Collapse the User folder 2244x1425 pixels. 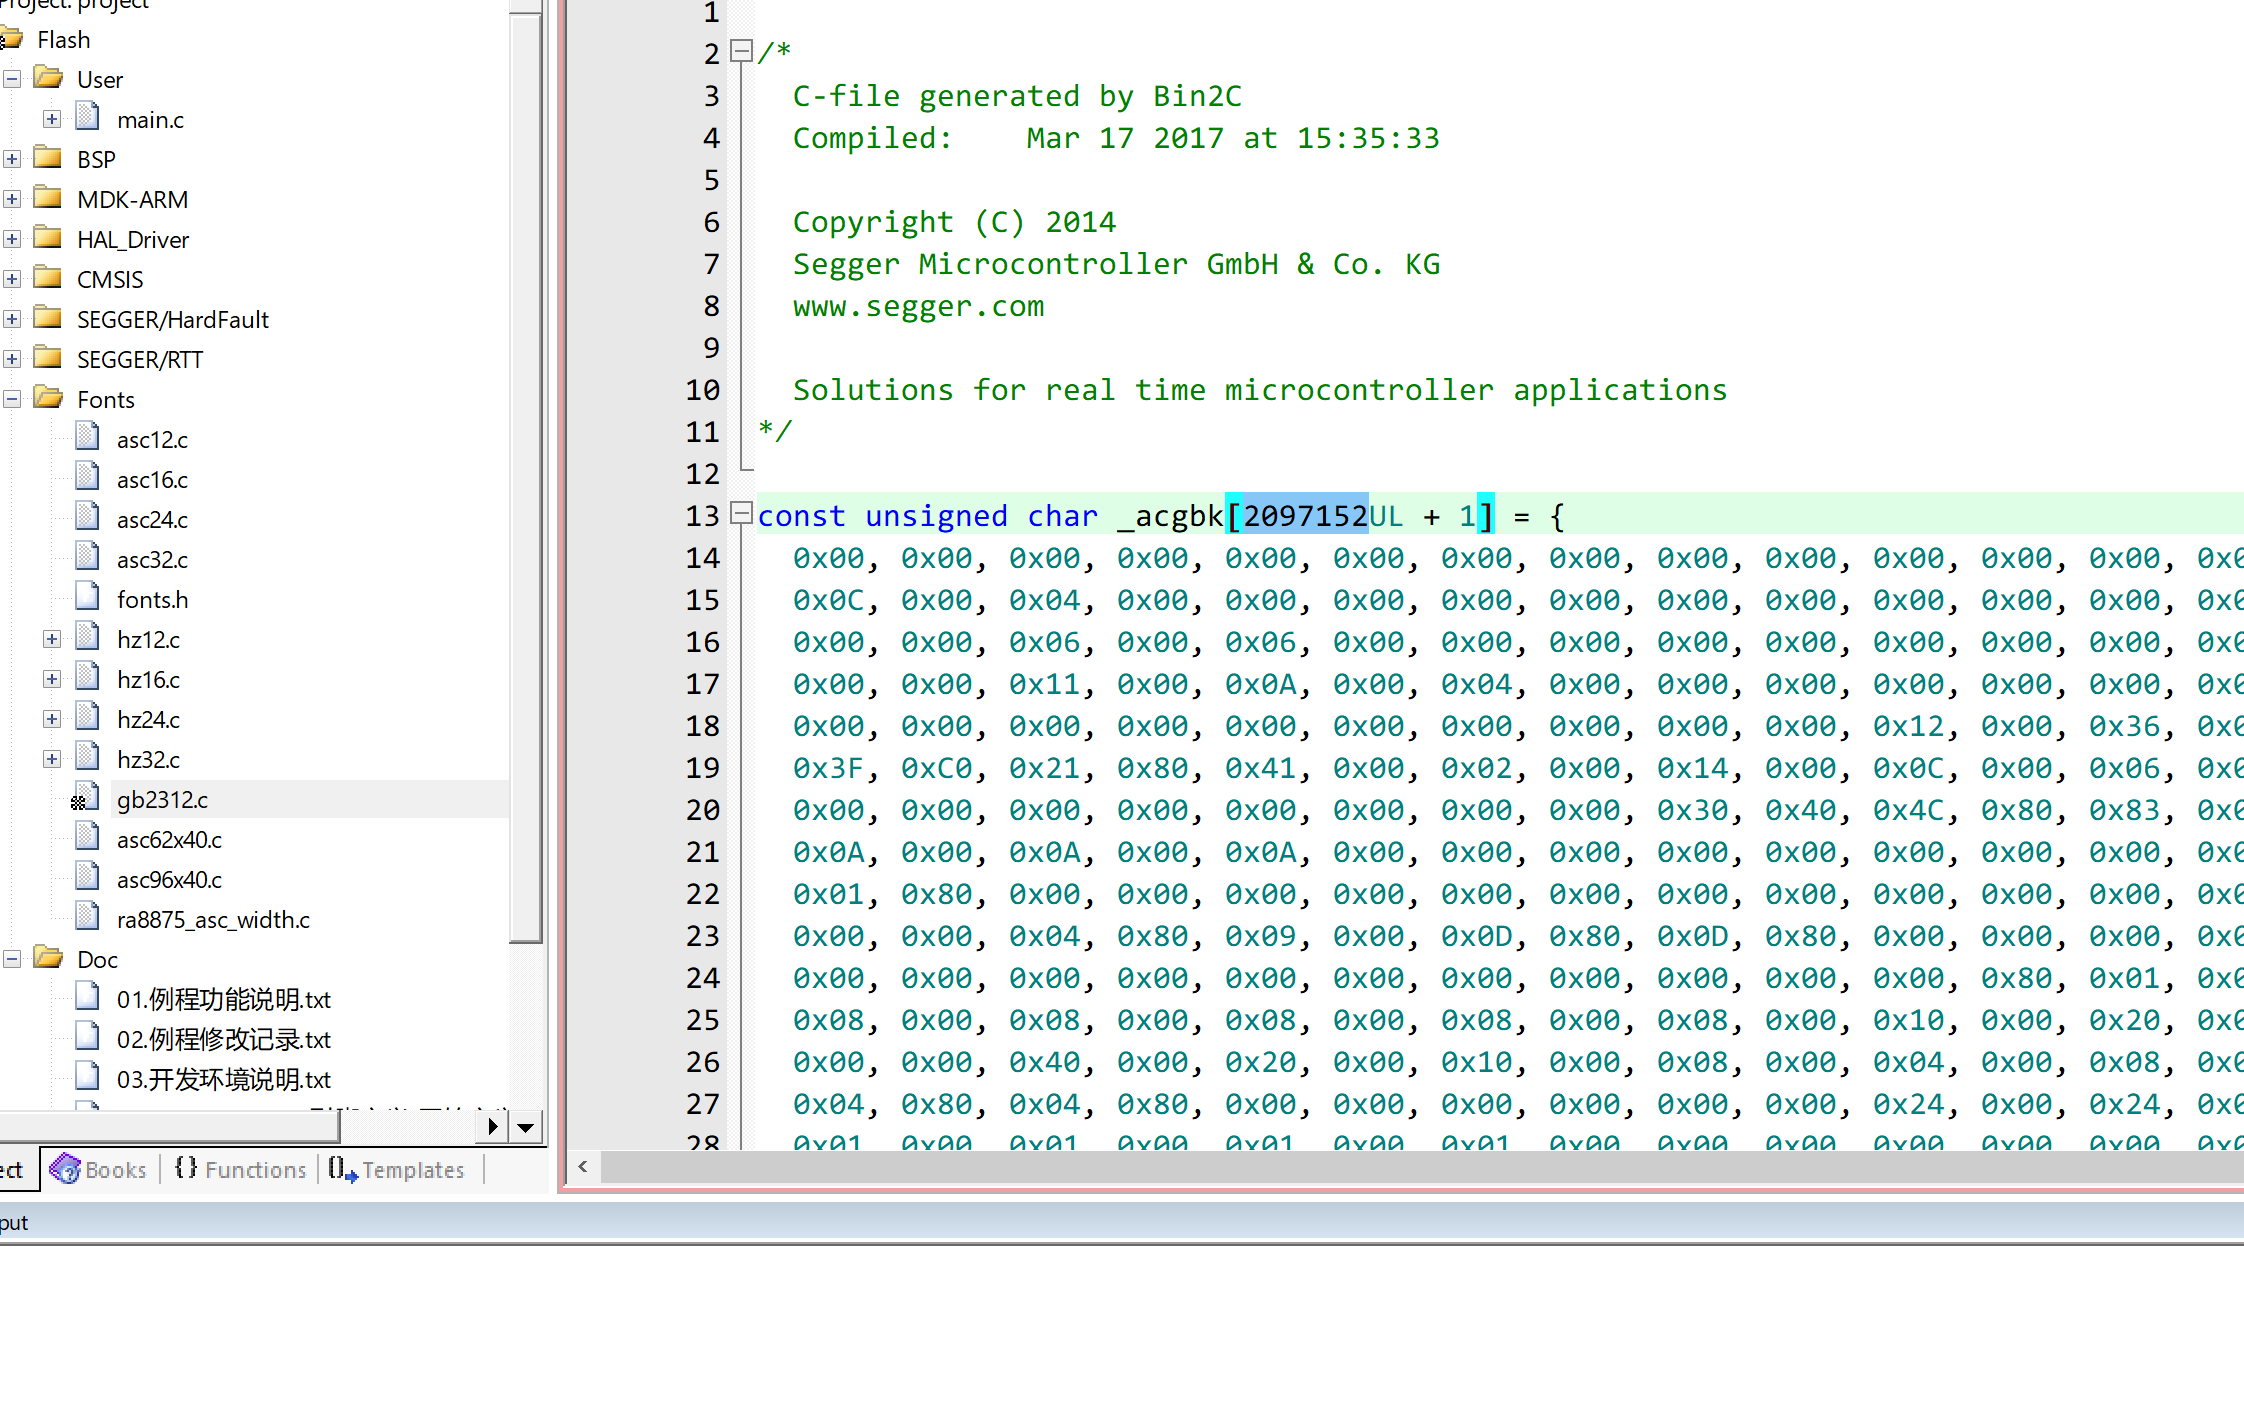[x=12, y=79]
